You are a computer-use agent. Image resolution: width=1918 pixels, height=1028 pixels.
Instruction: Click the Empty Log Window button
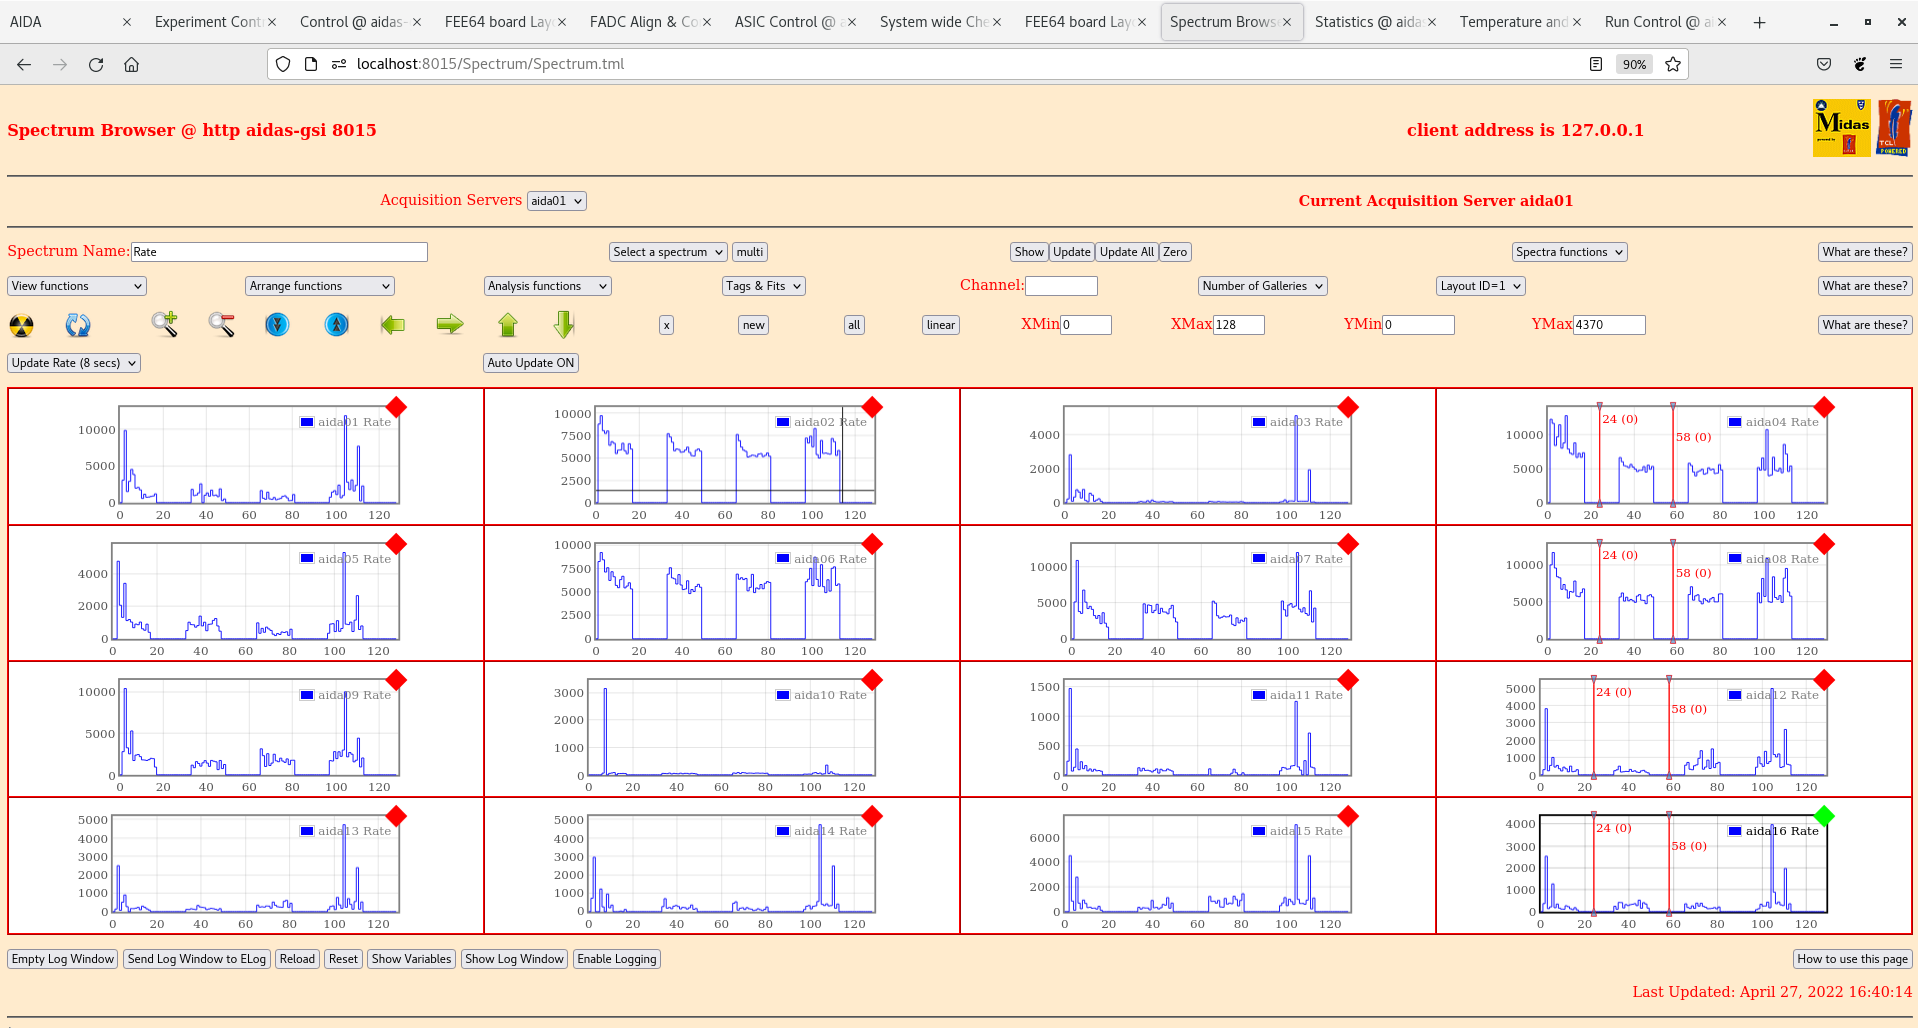(63, 959)
